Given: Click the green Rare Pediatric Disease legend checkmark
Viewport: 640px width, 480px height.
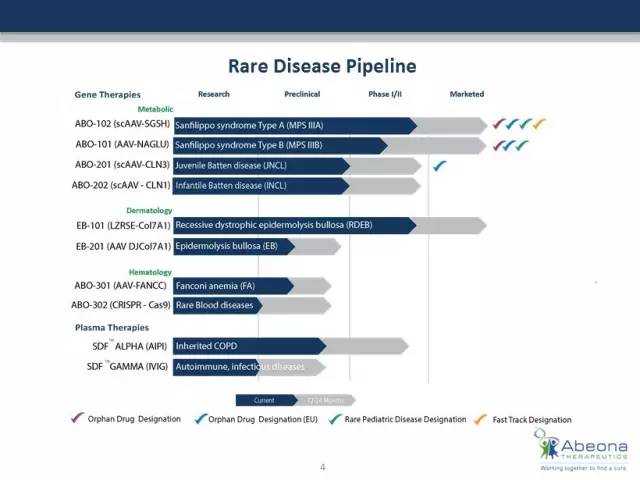Looking at the screenshot, I should [336, 419].
